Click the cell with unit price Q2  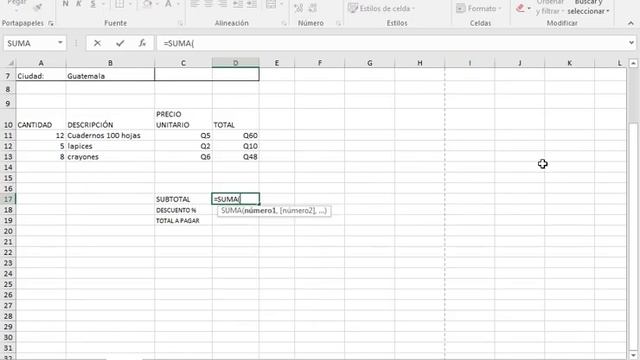coord(183,146)
